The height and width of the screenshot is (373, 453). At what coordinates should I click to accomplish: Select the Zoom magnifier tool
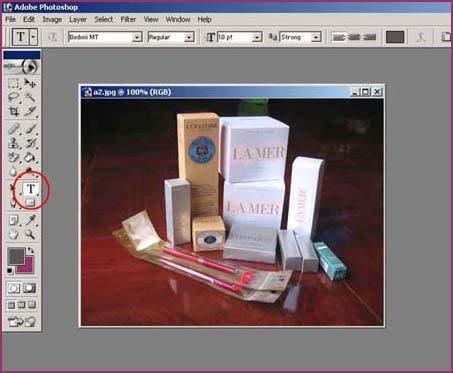click(x=30, y=235)
